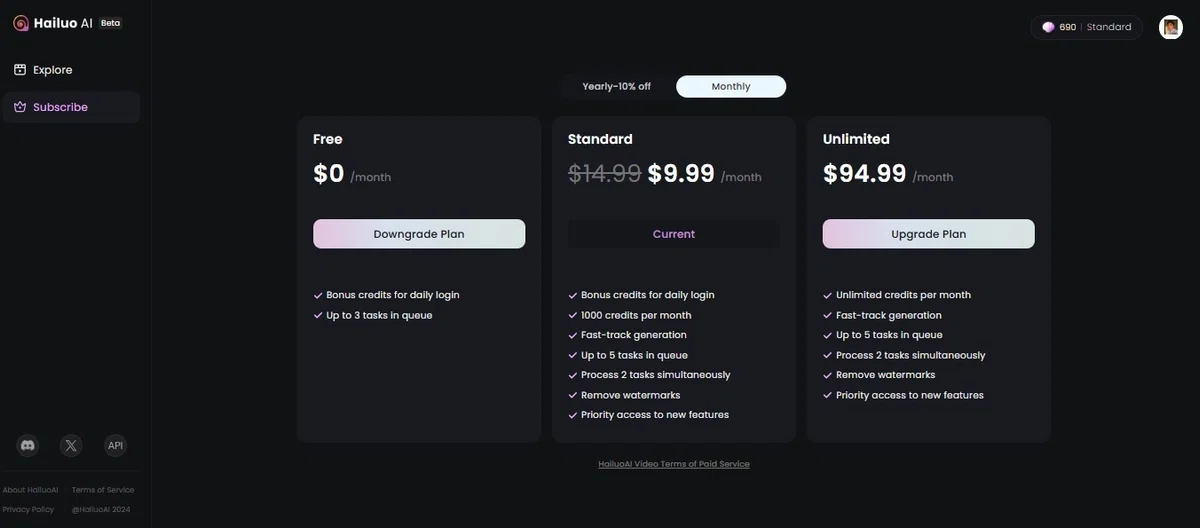Click the Hailuo AI logo icon
Image resolution: width=1200 pixels, height=528 pixels.
point(20,23)
